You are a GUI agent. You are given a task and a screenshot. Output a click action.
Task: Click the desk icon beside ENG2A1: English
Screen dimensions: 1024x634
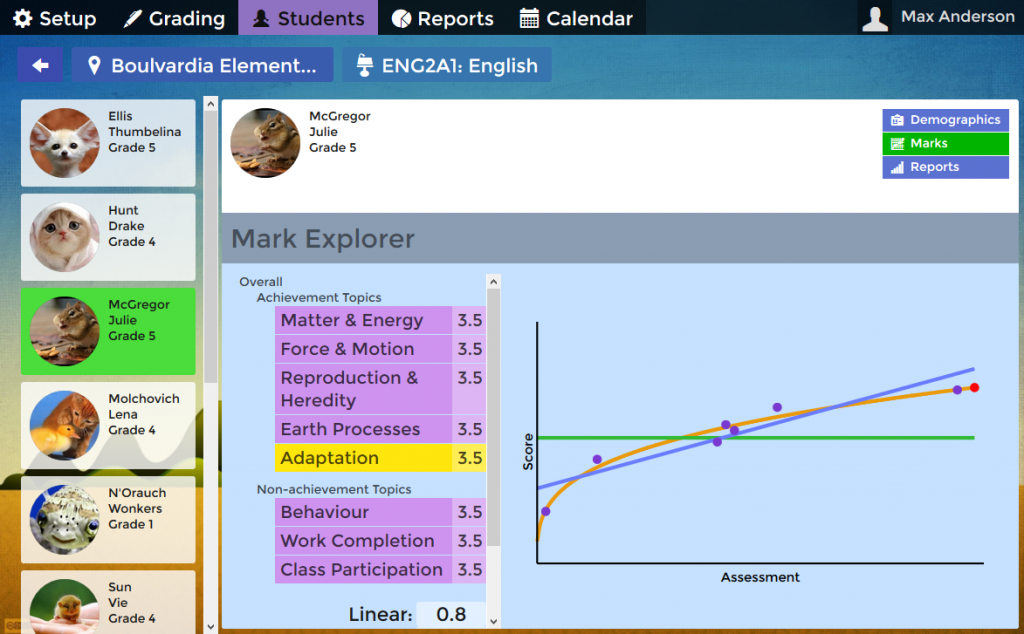(x=365, y=66)
